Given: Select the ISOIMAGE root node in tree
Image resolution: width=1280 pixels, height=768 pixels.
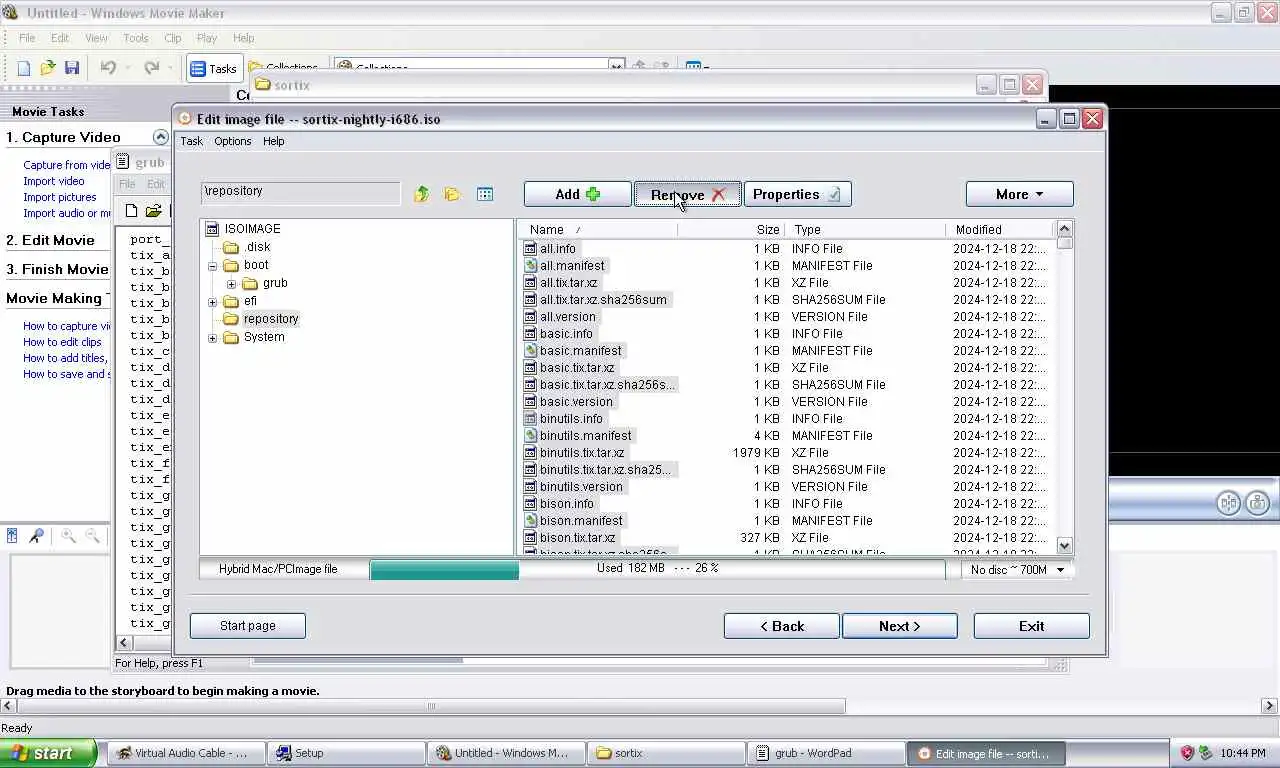Looking at the screenshot, I should [x=252, y=229].
